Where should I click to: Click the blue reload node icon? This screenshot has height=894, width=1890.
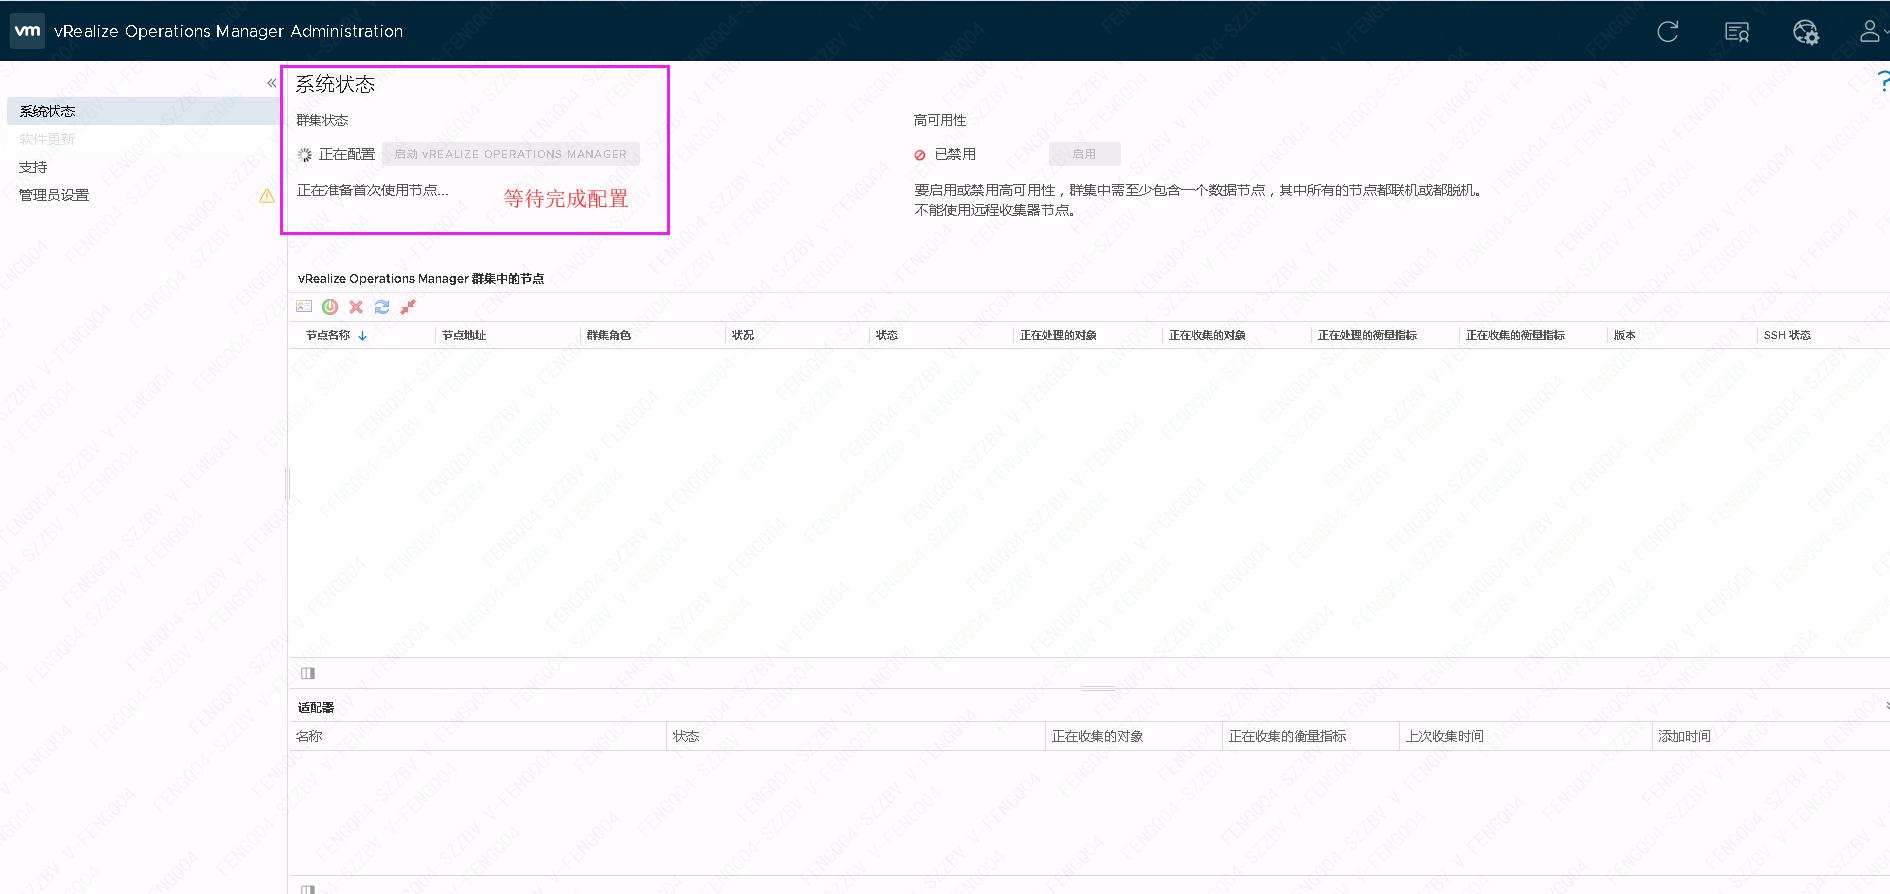(382, 307)
